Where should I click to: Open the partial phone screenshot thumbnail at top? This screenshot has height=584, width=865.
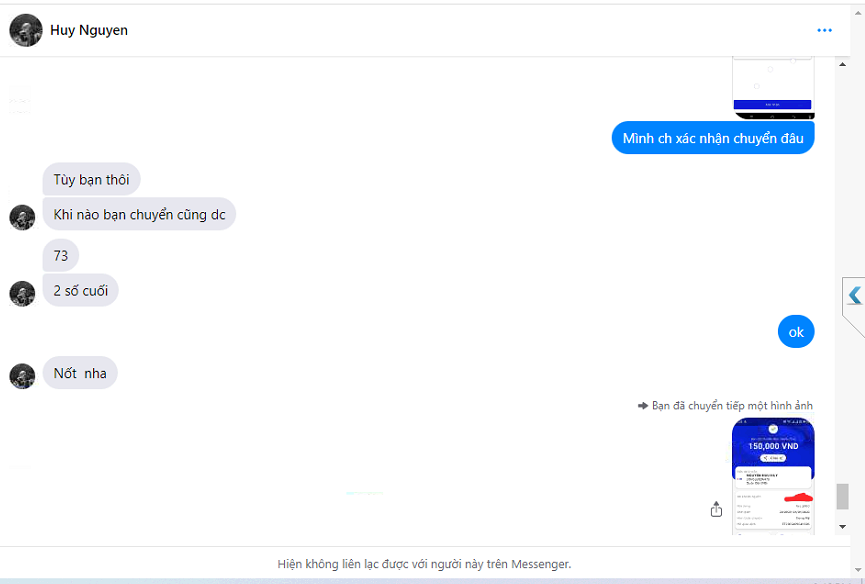(x=773, y=88)
